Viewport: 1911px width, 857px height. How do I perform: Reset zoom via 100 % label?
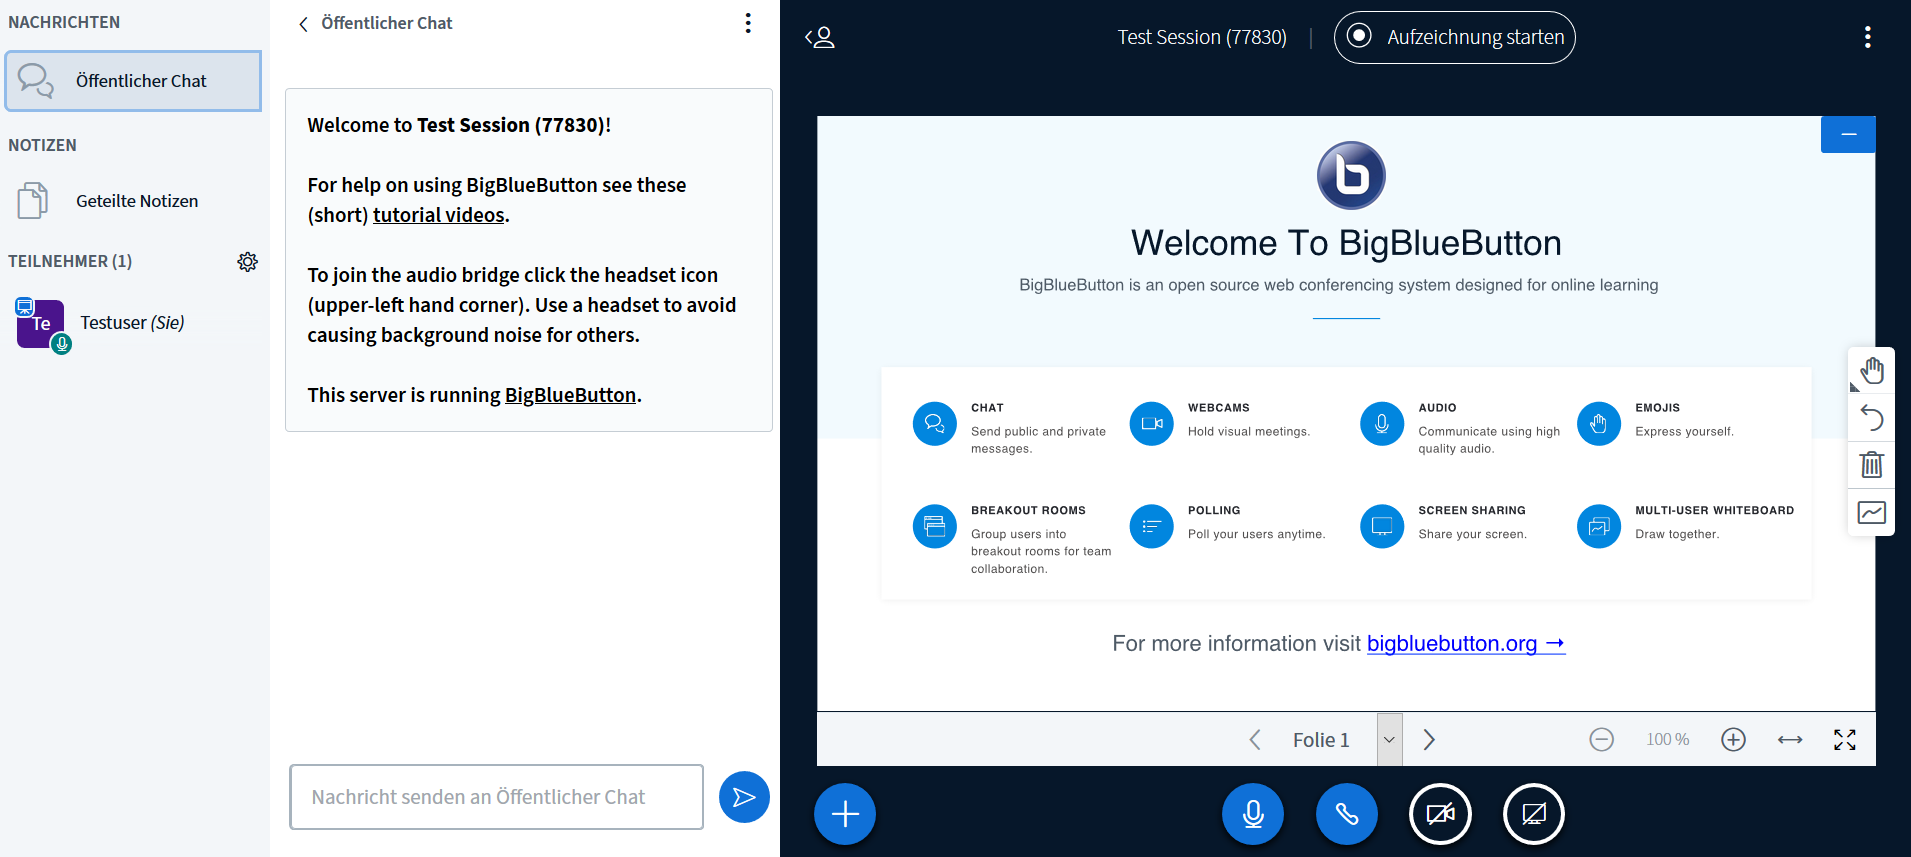click(x=1667, y=740)
